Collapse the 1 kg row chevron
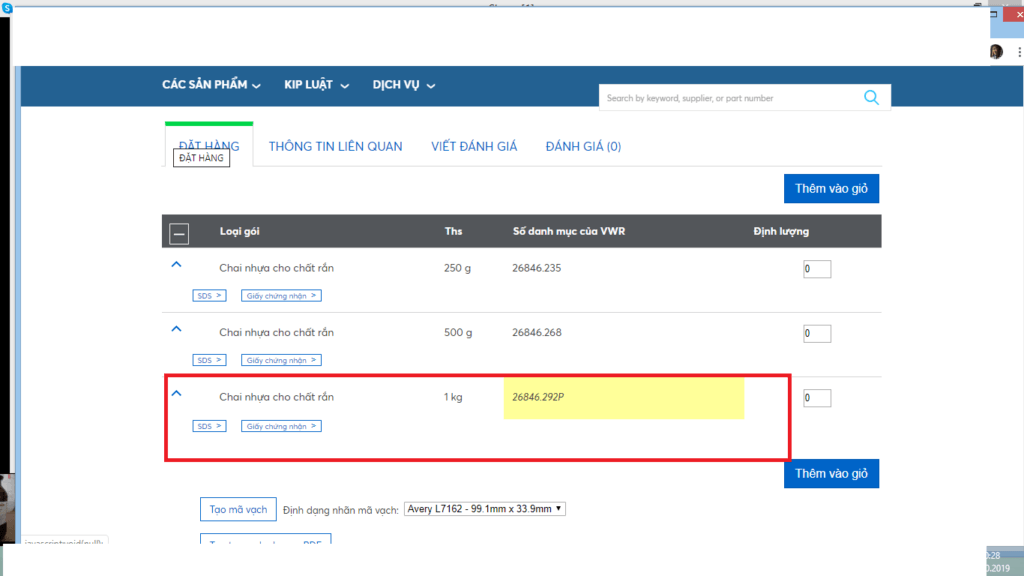The width and height of the screenshot is (1024, 576). [177, 394]
